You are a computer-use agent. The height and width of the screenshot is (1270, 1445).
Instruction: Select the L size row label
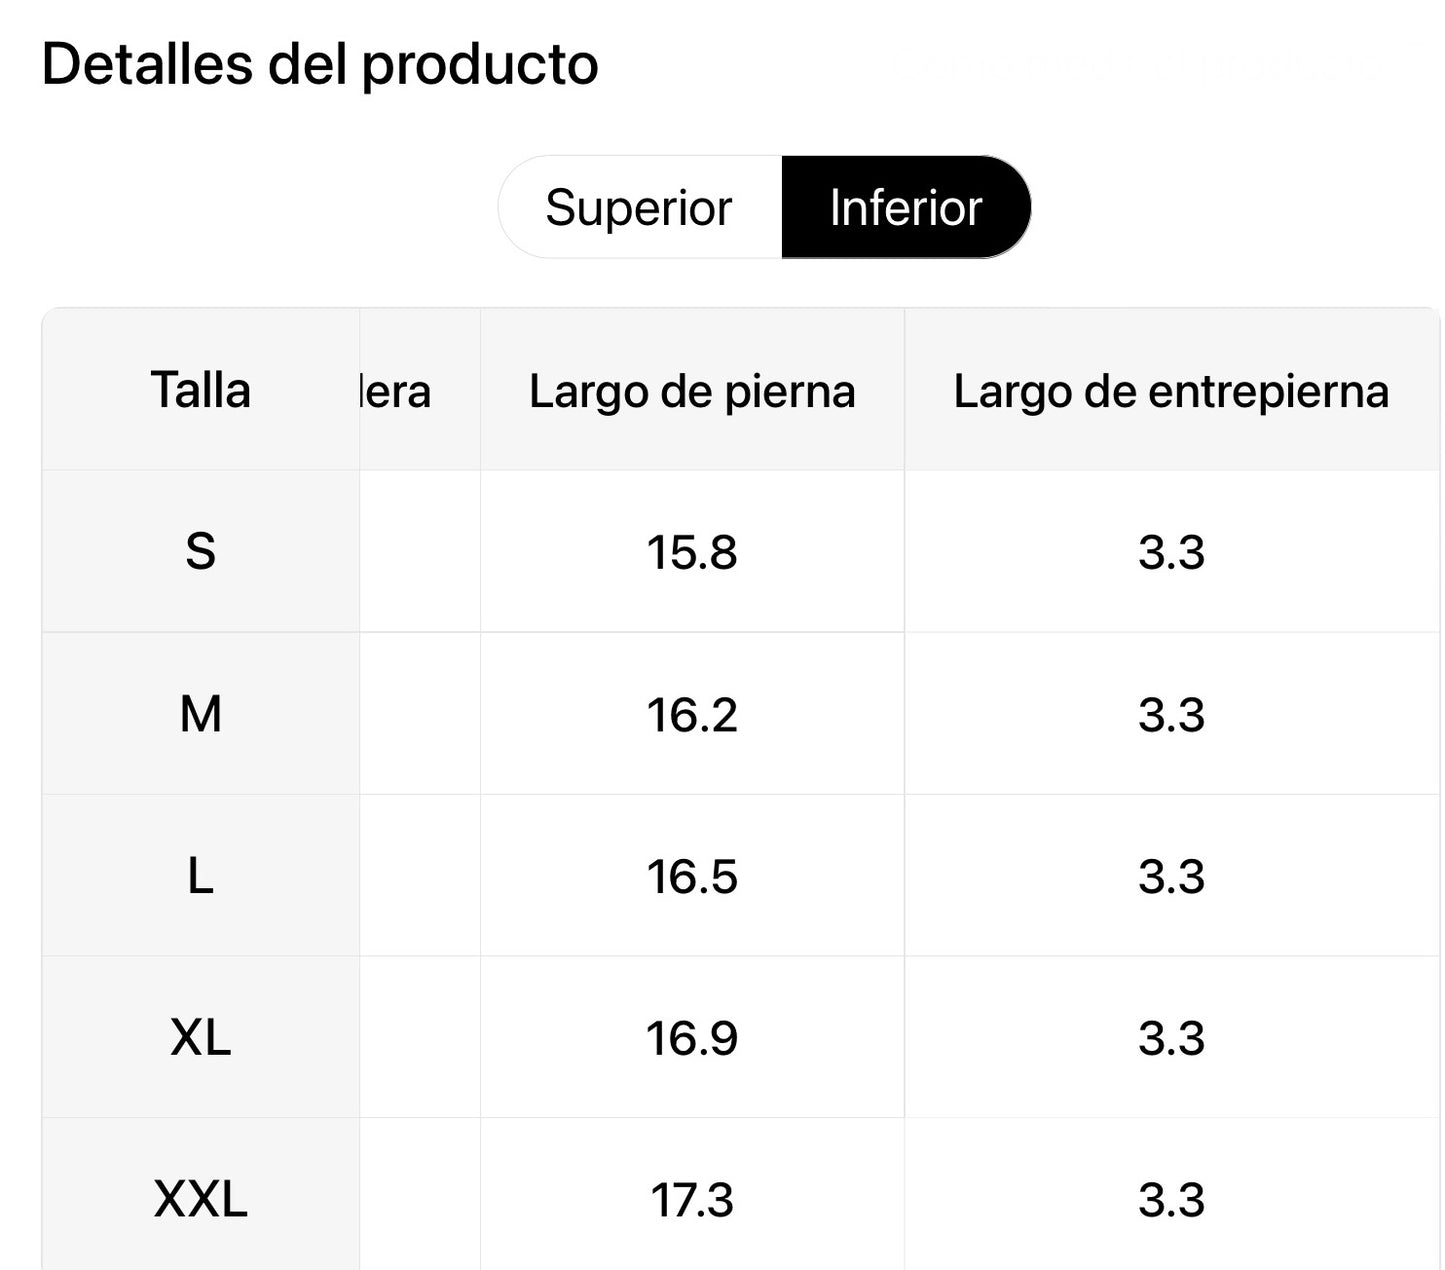click(200, 876)
